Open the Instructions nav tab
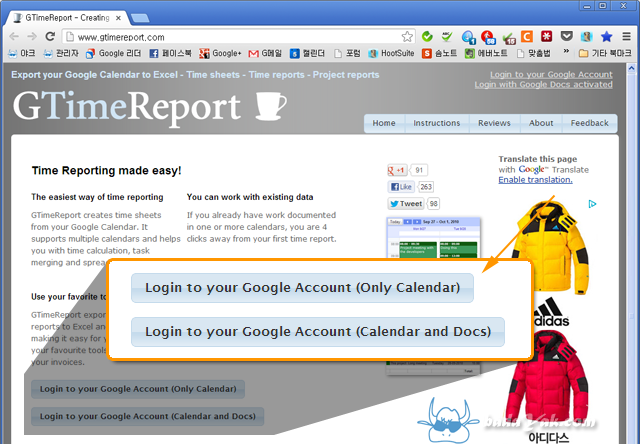The width and height of the screenshot is (640, 444). click(437, 123)
